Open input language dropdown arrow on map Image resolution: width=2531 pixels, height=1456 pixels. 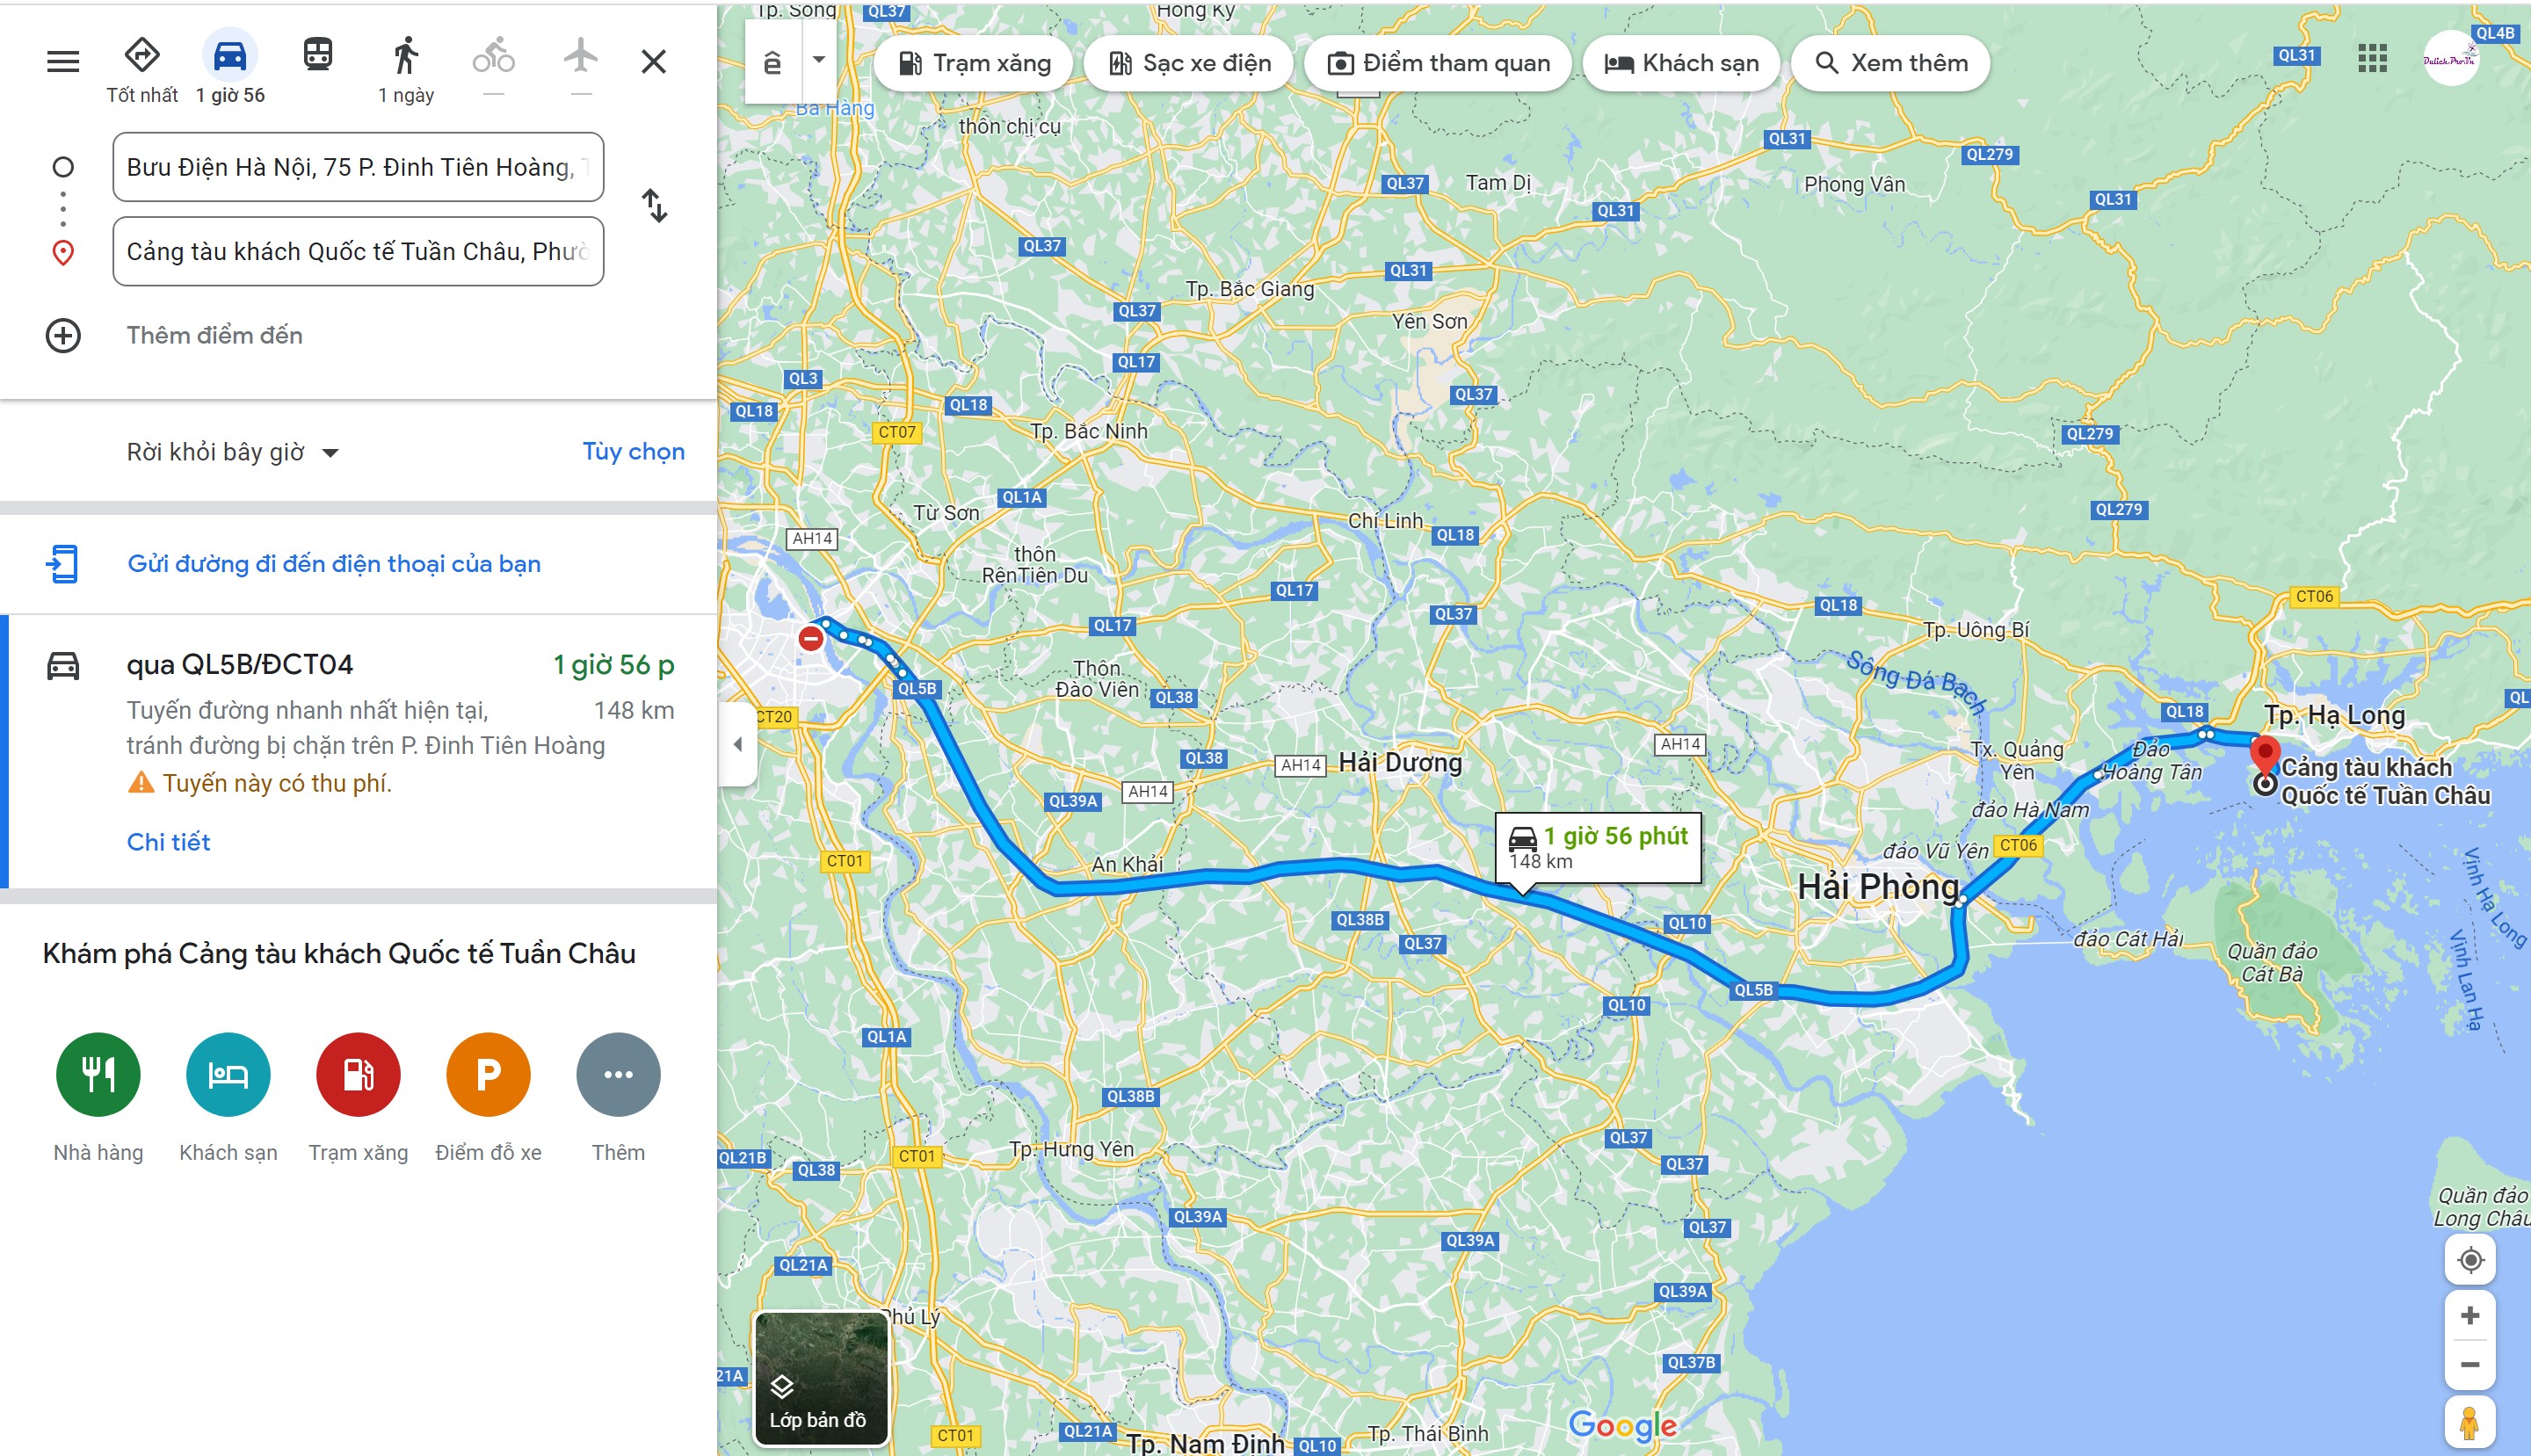(x=819, y=60)
